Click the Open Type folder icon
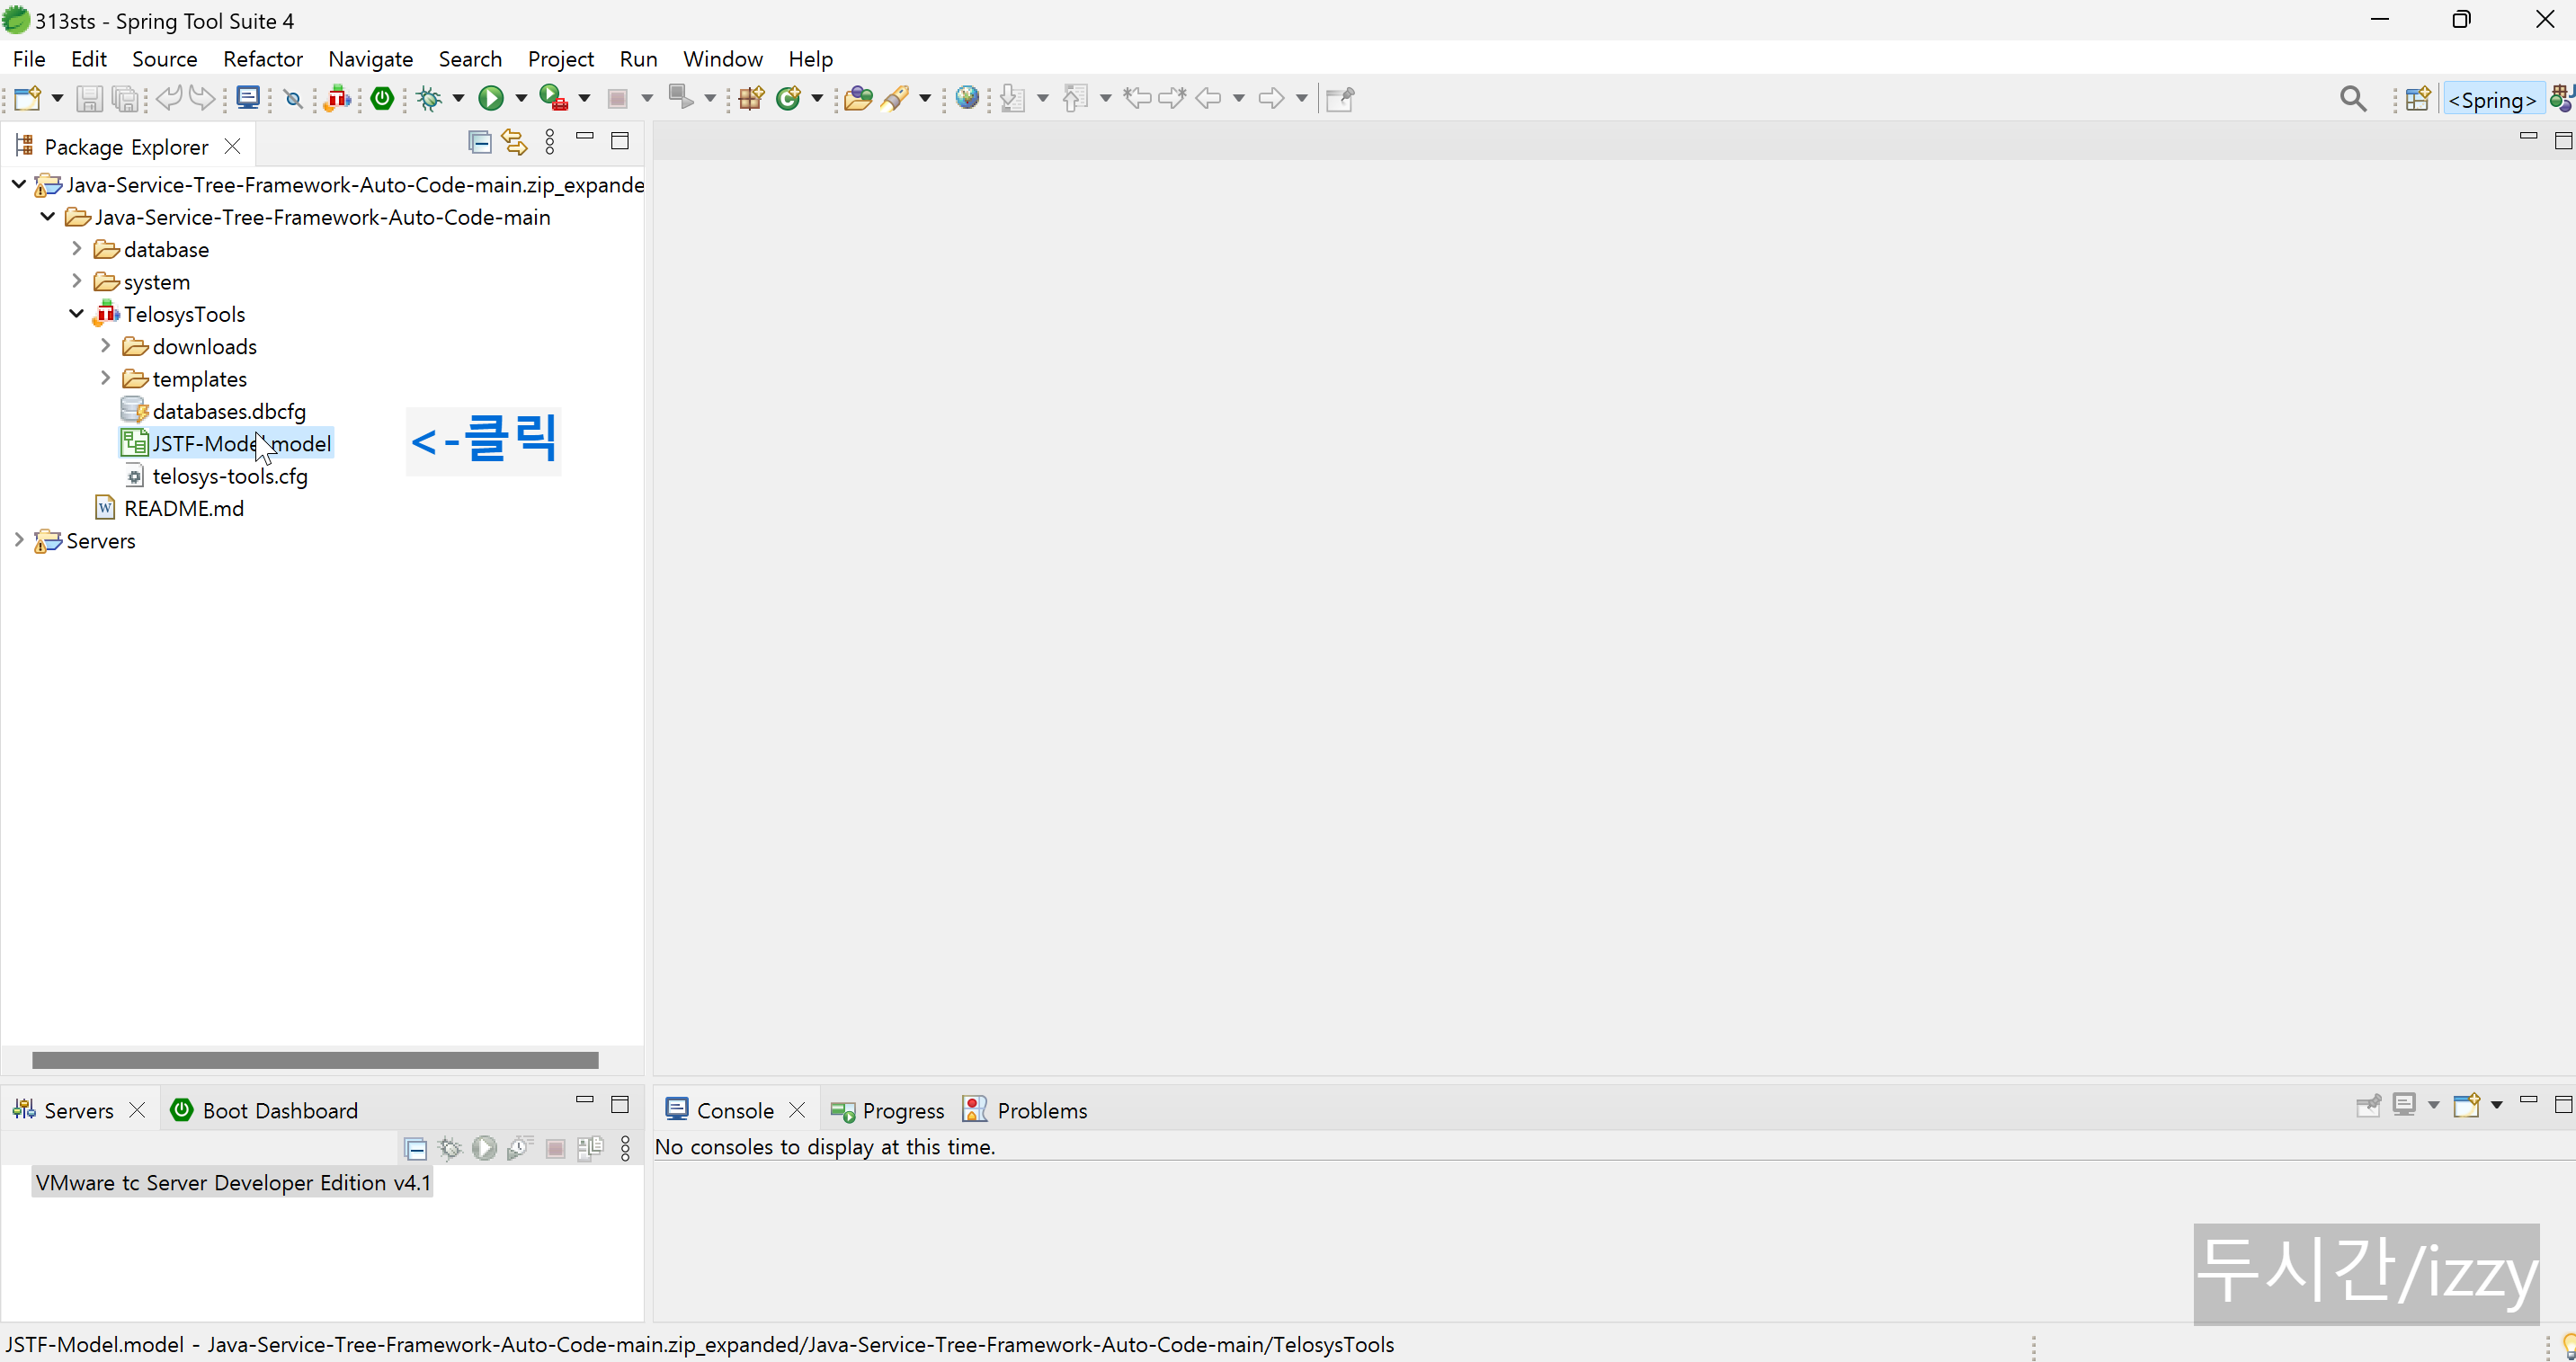Screen dimensions: 2576x1362 pyautogui.click(x=858, y=98)
